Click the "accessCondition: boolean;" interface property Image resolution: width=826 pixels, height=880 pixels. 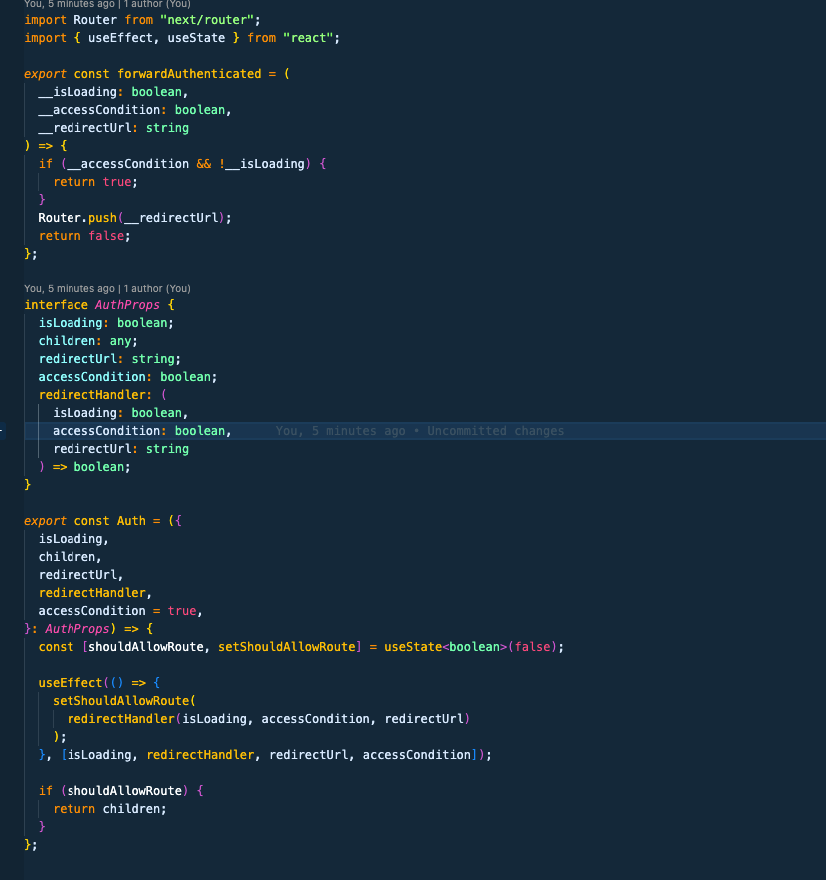pos(127,377)
